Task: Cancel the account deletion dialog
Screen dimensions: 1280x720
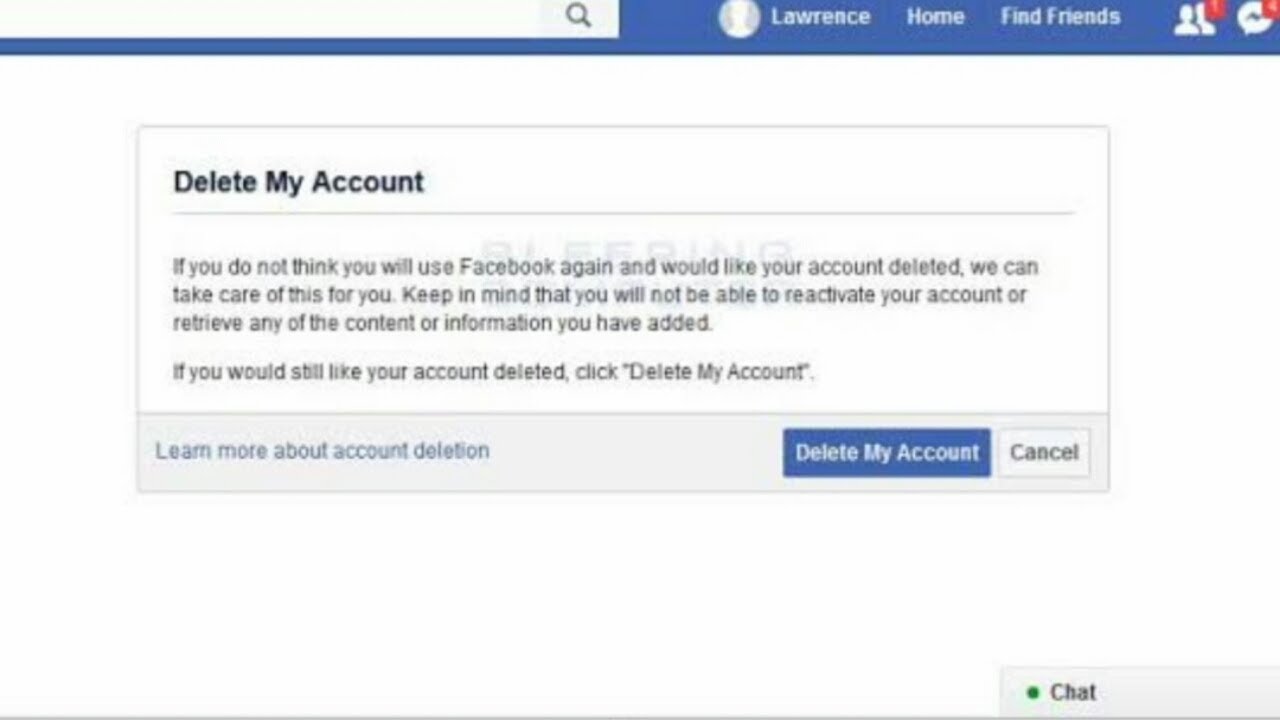Action: [x=1044, y=452]
